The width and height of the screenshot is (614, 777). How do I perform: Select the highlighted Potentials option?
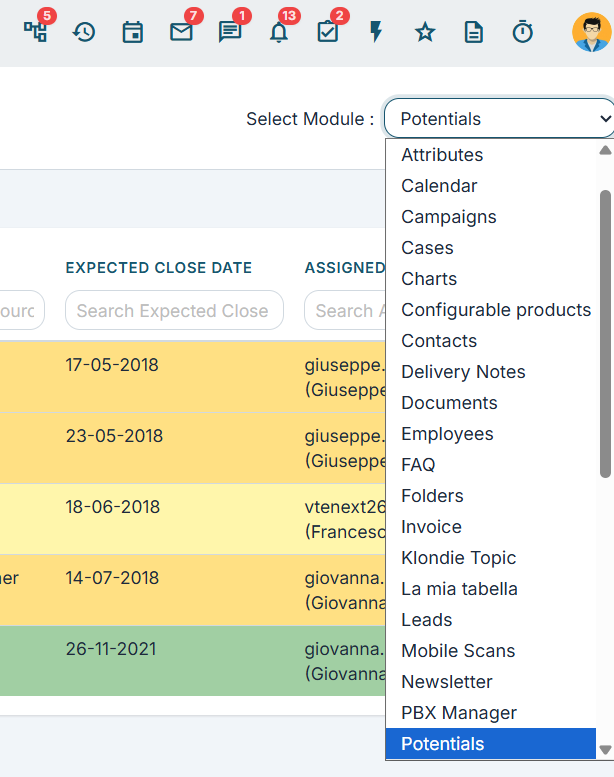[491, 744]
